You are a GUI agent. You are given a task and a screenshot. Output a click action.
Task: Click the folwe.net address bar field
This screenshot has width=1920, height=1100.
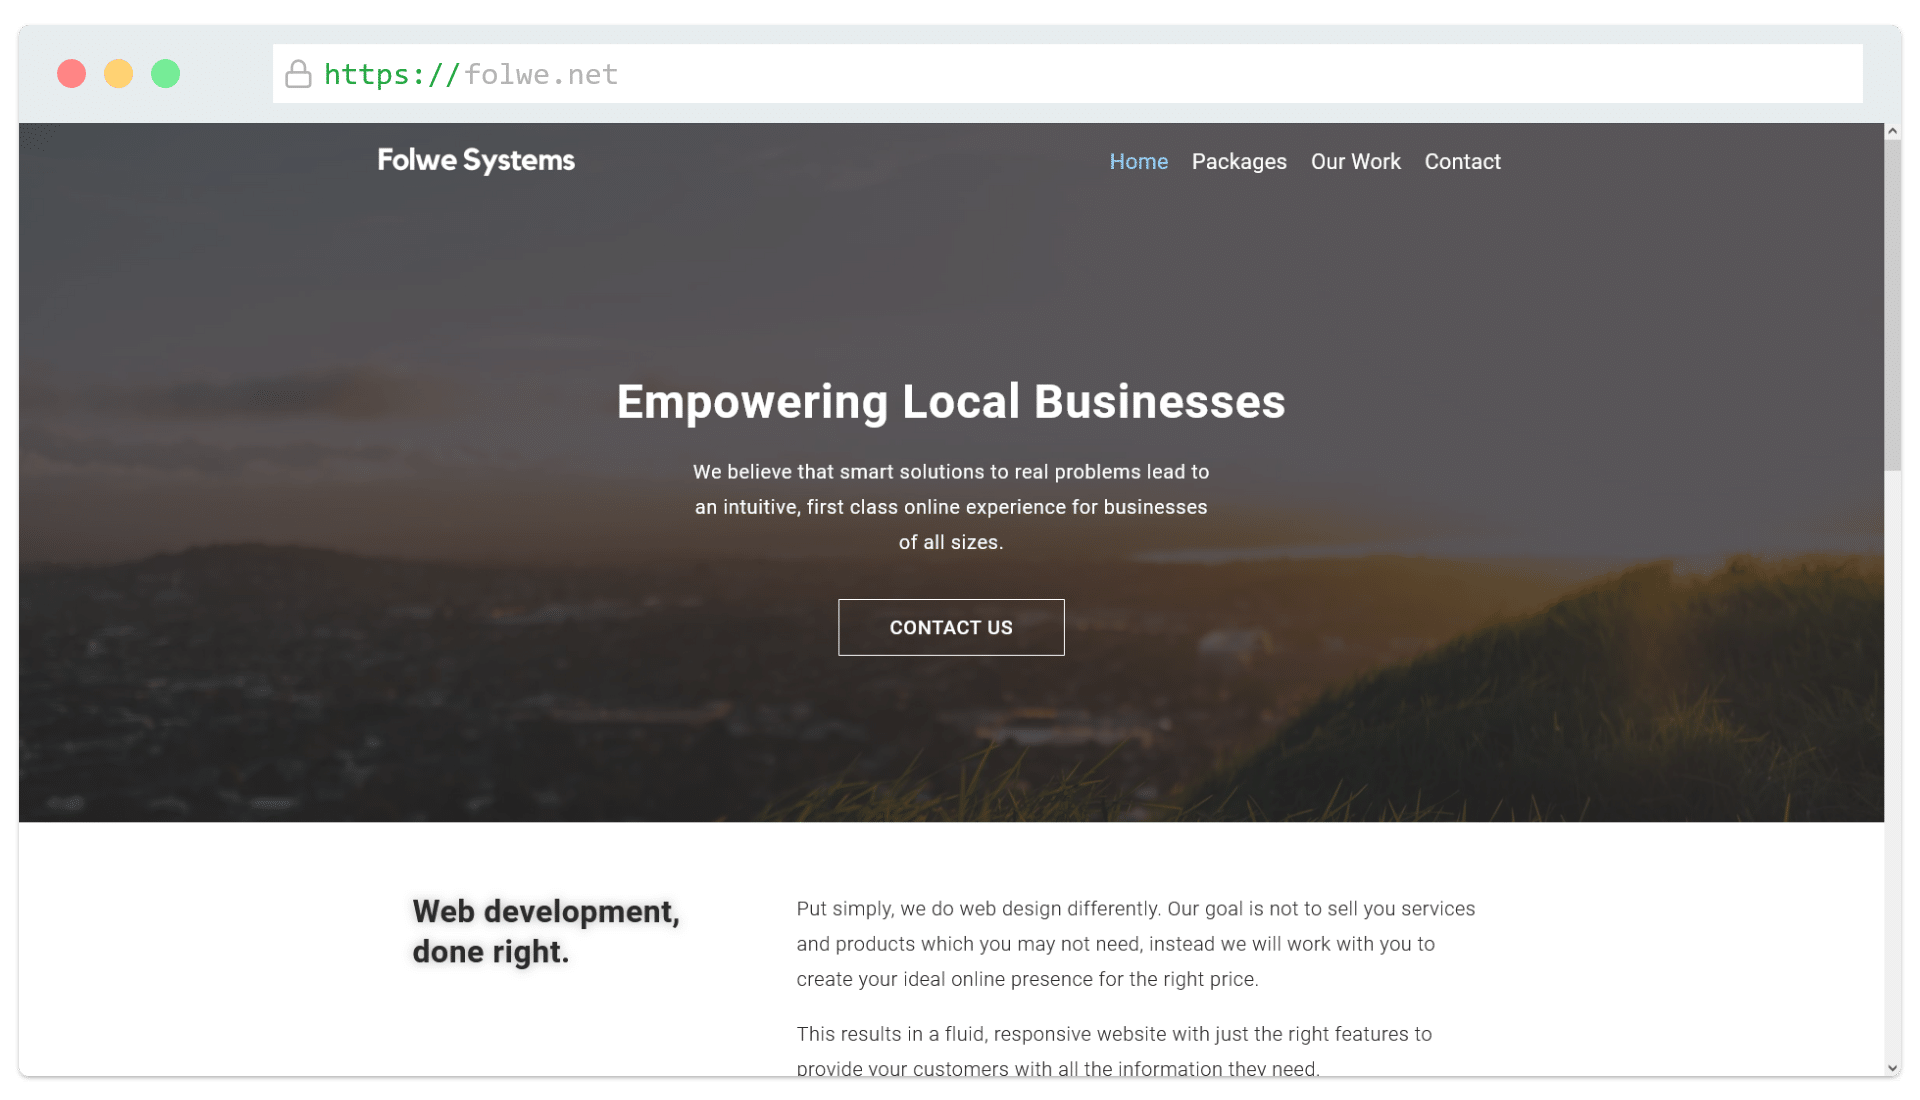1067,74
